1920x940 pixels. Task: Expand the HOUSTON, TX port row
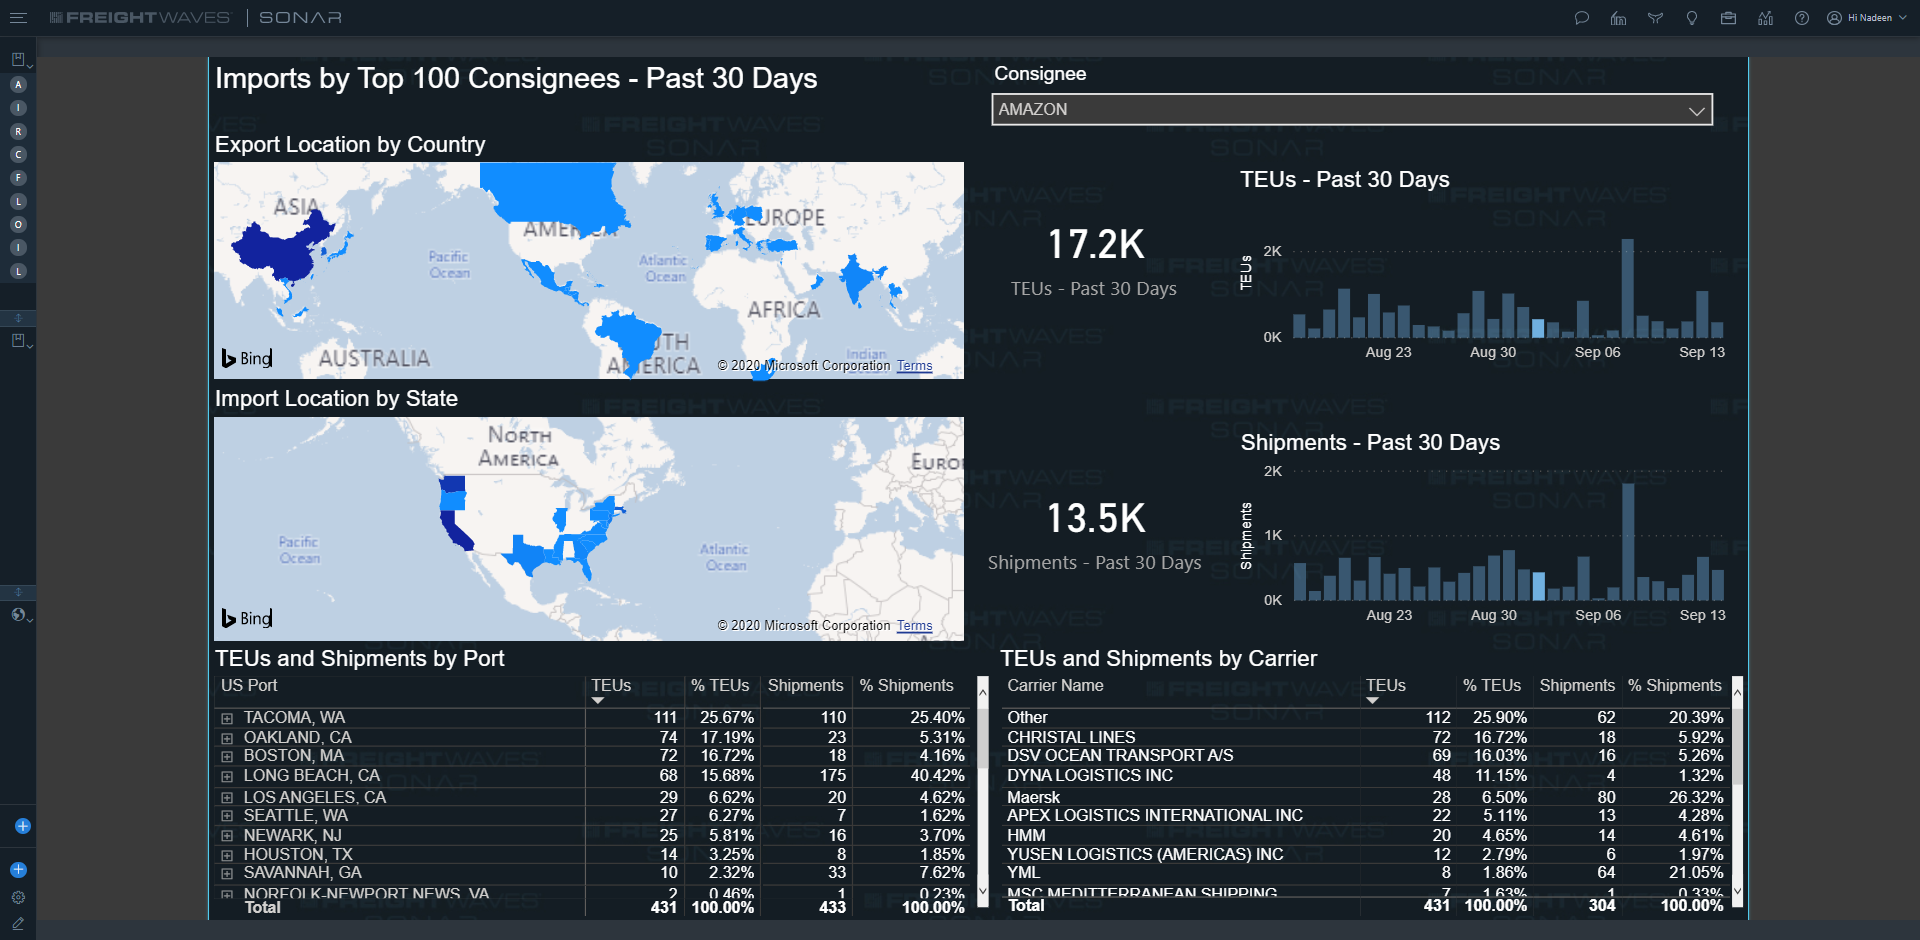click(227, 855)
